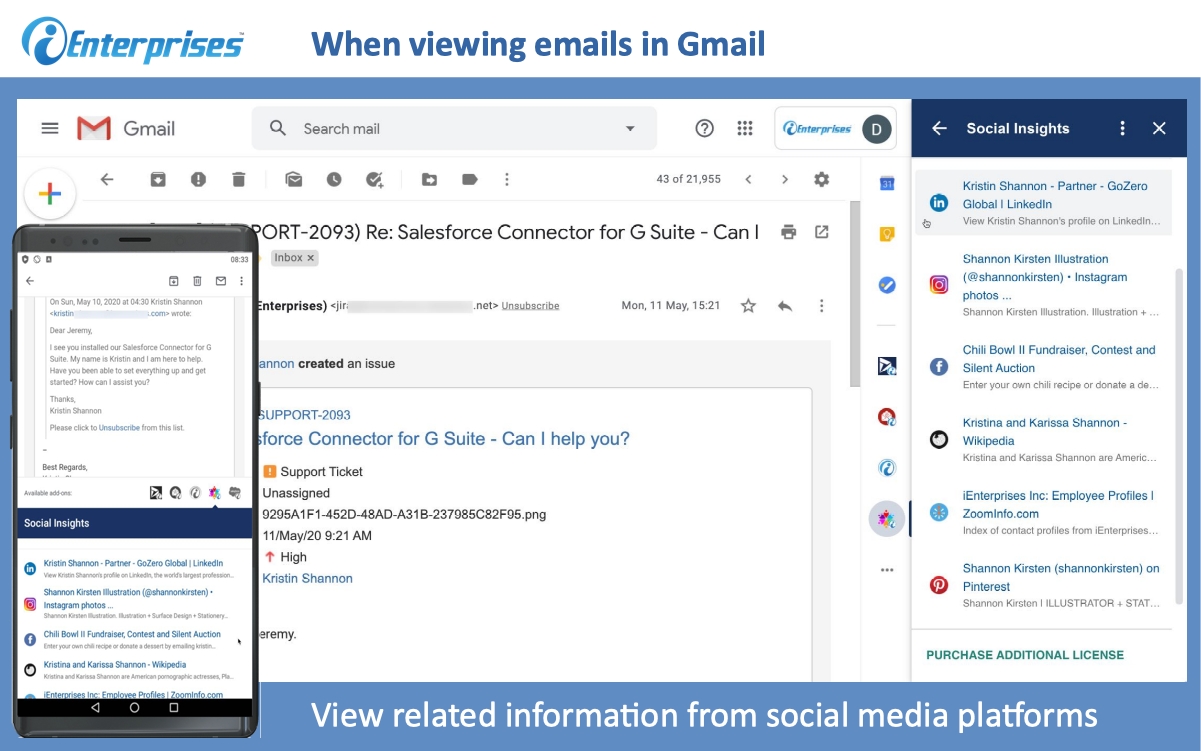Open Move to folder icon
Image resolution: width=1201 pixels, height=751 pixels.
[x=429, y=179]
